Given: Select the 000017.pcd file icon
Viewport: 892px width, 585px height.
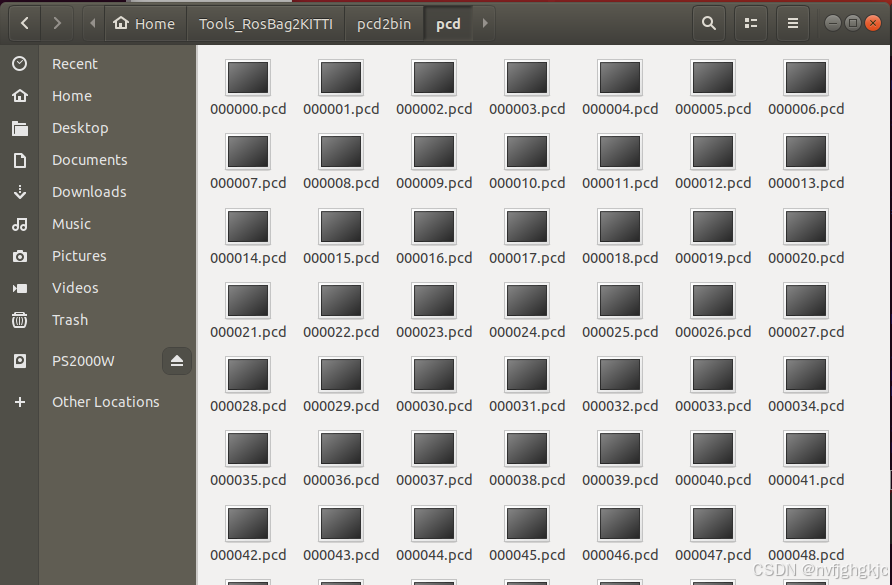Looking at the screenshot, I should (527, 226).
